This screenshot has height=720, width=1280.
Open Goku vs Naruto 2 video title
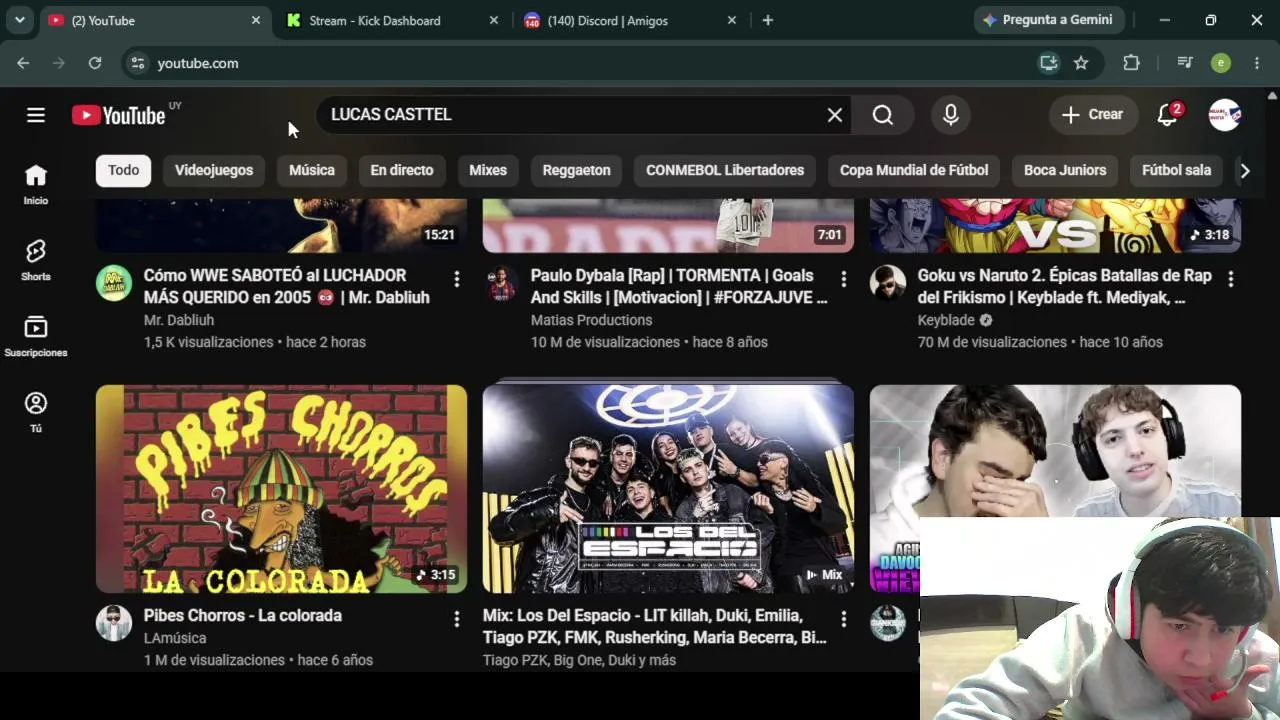pyautogui.click(x=1065, y=286)
